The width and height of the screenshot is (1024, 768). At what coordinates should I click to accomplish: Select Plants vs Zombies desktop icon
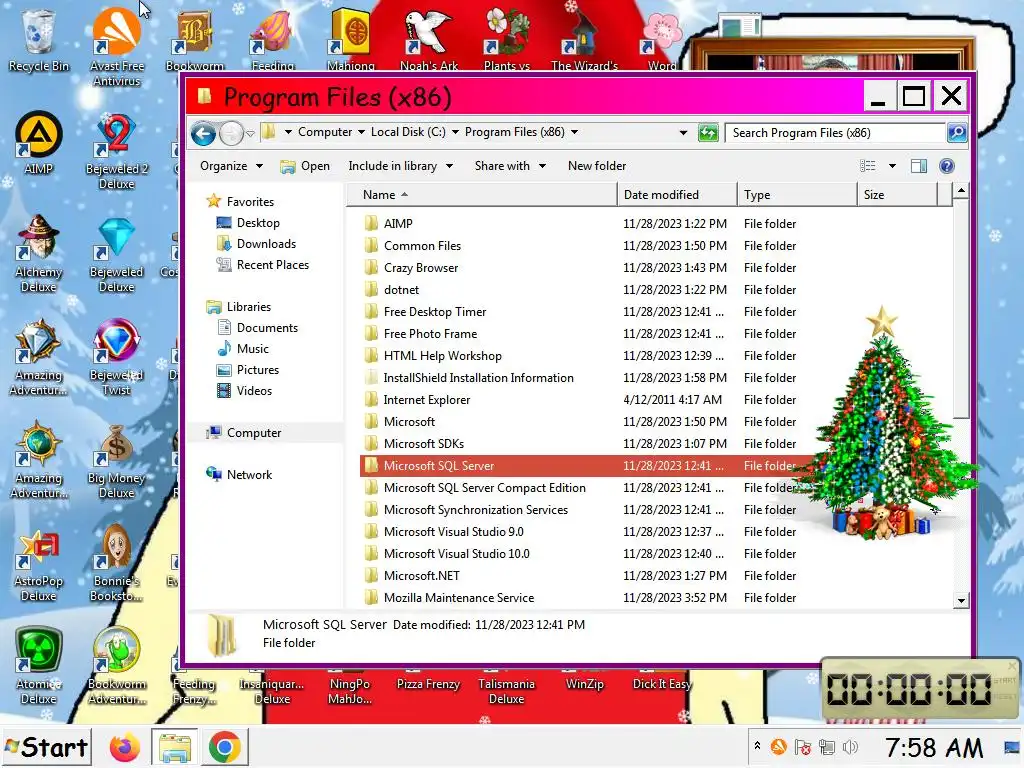pyautogui.click(x=507, y=39)
